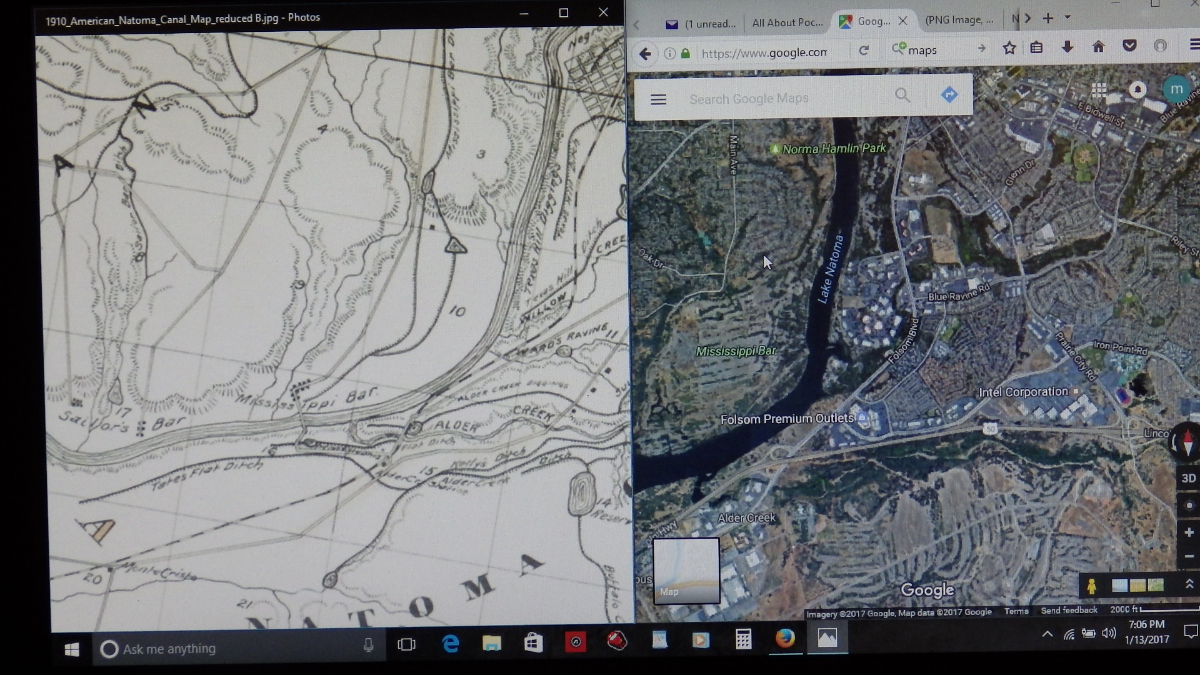Go to the Firefox home page
The height and width of the screenshot is (675, 1200).
coord(1098,46)
